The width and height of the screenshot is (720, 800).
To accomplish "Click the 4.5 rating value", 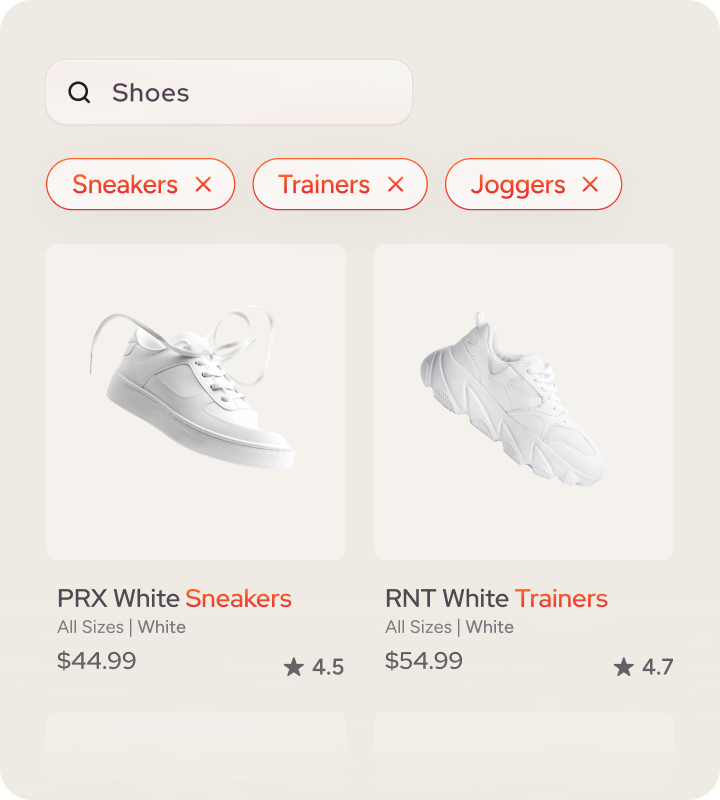I will click(x=328, y=667).
